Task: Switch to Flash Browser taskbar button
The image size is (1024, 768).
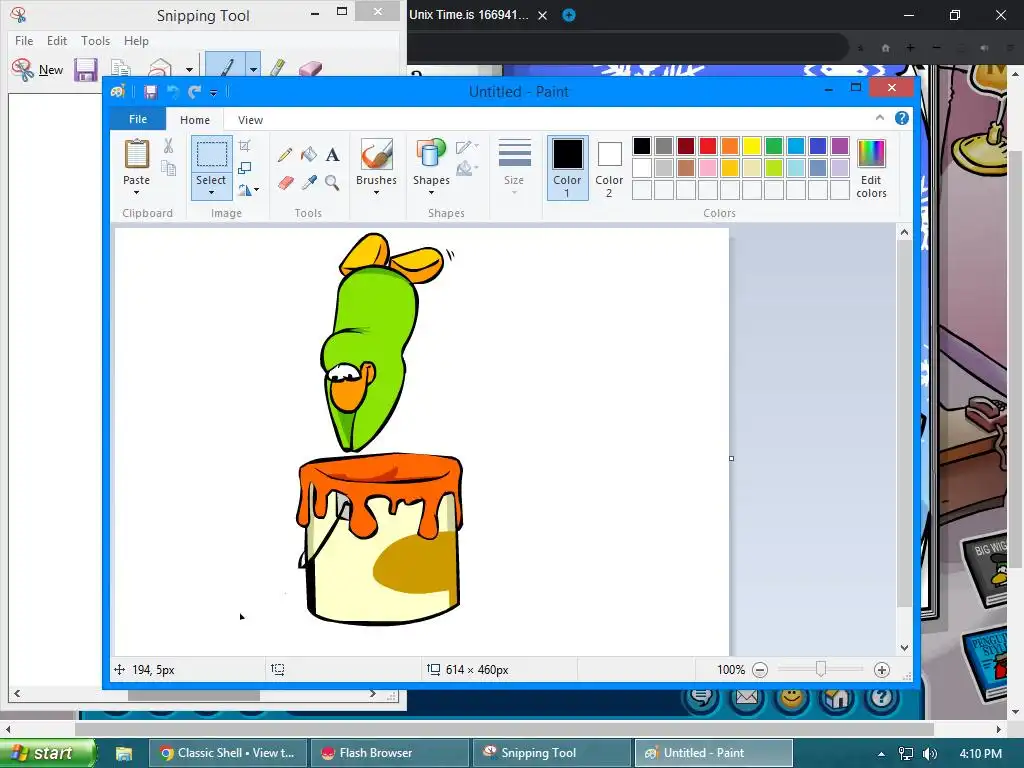Action: click(x=389, y=753)
